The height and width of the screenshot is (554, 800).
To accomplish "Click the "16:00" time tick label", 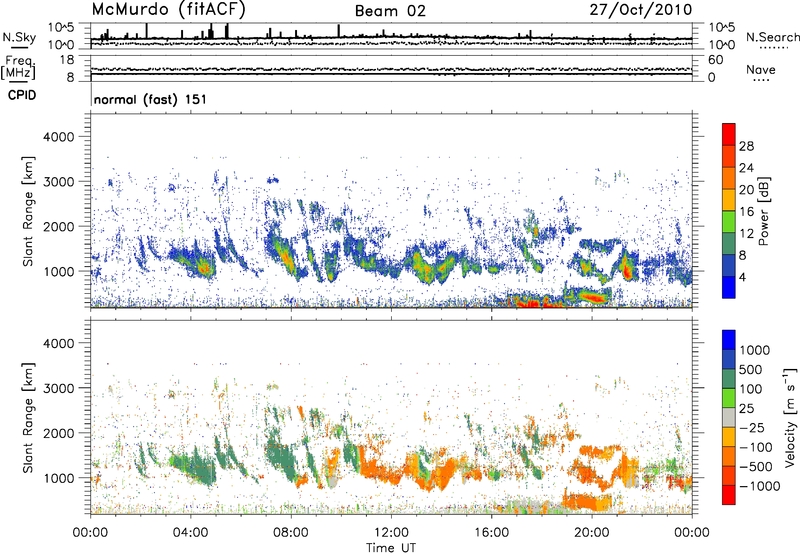I will click(491, 533).
